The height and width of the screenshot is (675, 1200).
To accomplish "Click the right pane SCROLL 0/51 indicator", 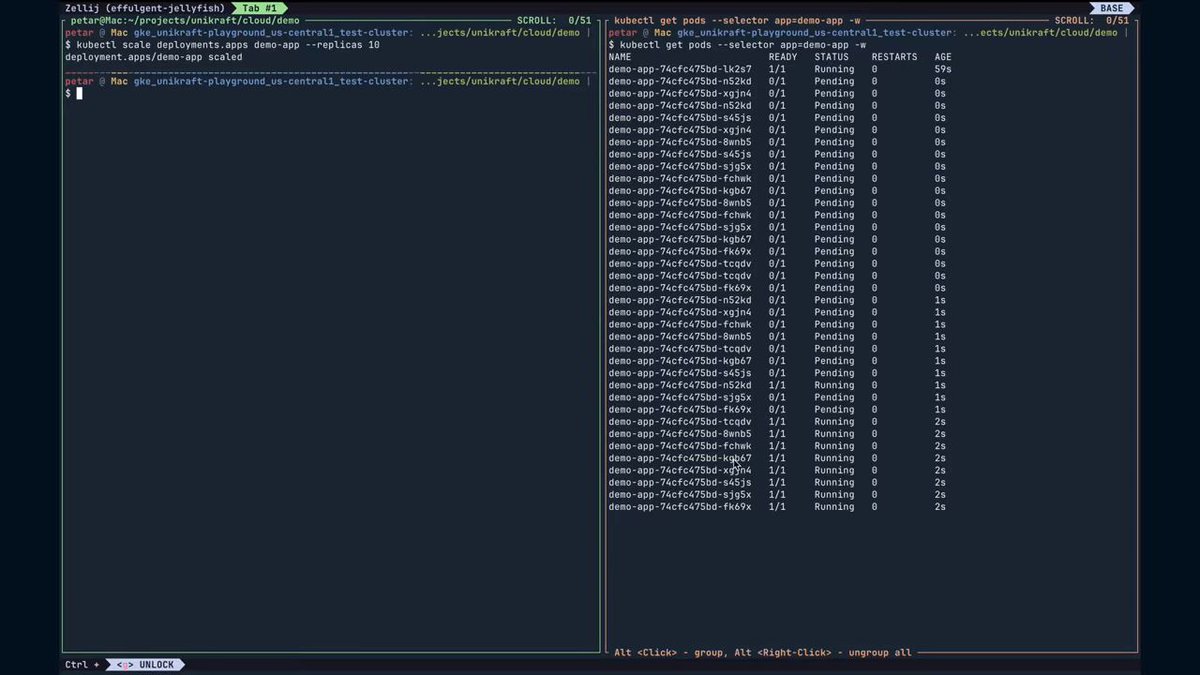I will [1092, 20].
